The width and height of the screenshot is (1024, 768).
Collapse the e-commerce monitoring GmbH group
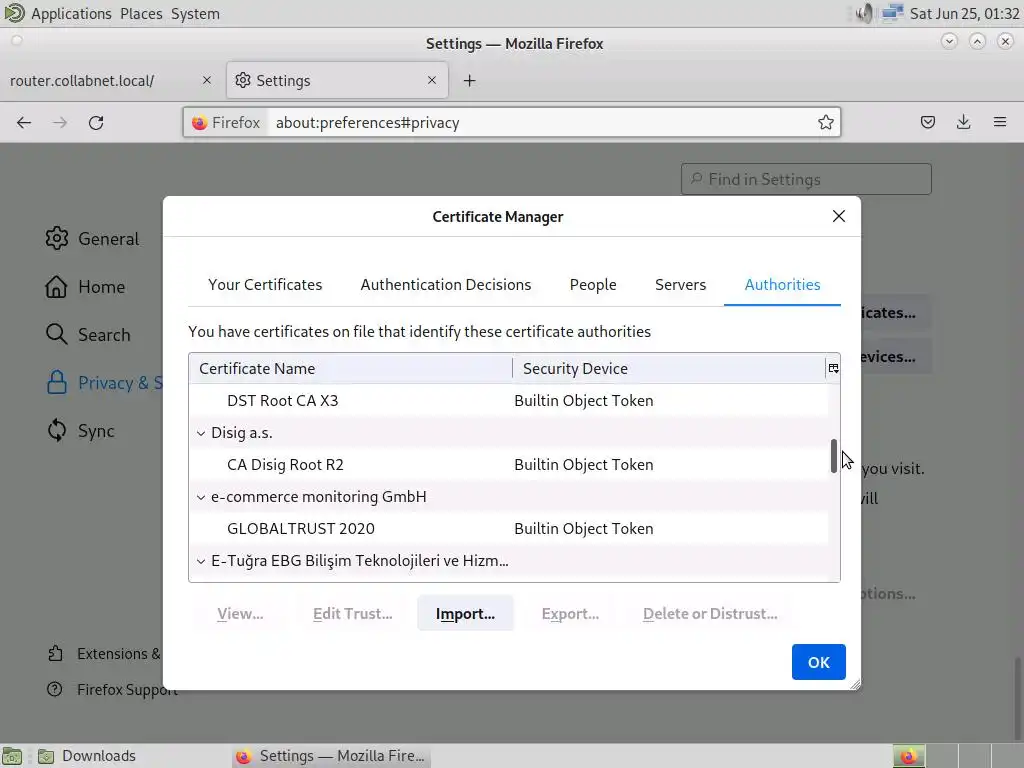coord(201,497)
